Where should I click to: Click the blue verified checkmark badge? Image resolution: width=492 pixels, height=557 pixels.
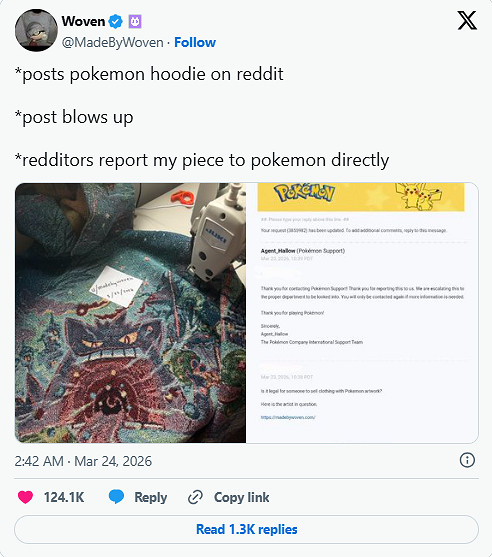[115, 22]
